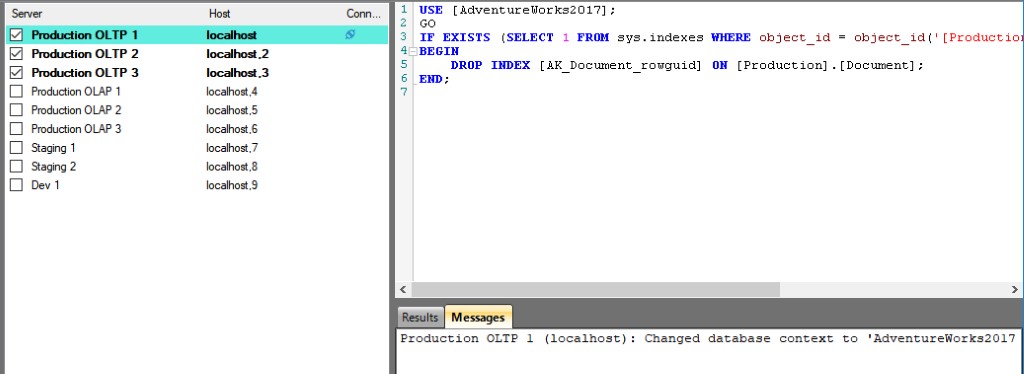Click the BEGIN keyword on line 4
Screen dimensions: 1024x374
tap(439, 51)
